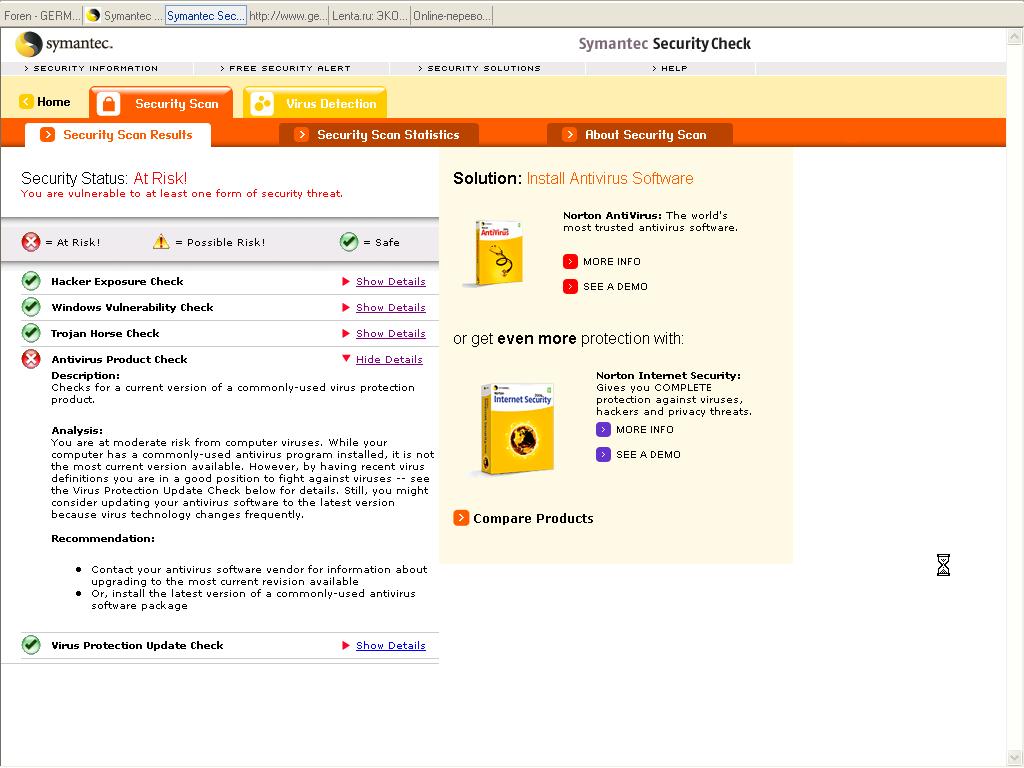Open Show Details for Windows Vulnerability Check
Viewport: 1024px width, 768px height.
[x=391, y=308]
